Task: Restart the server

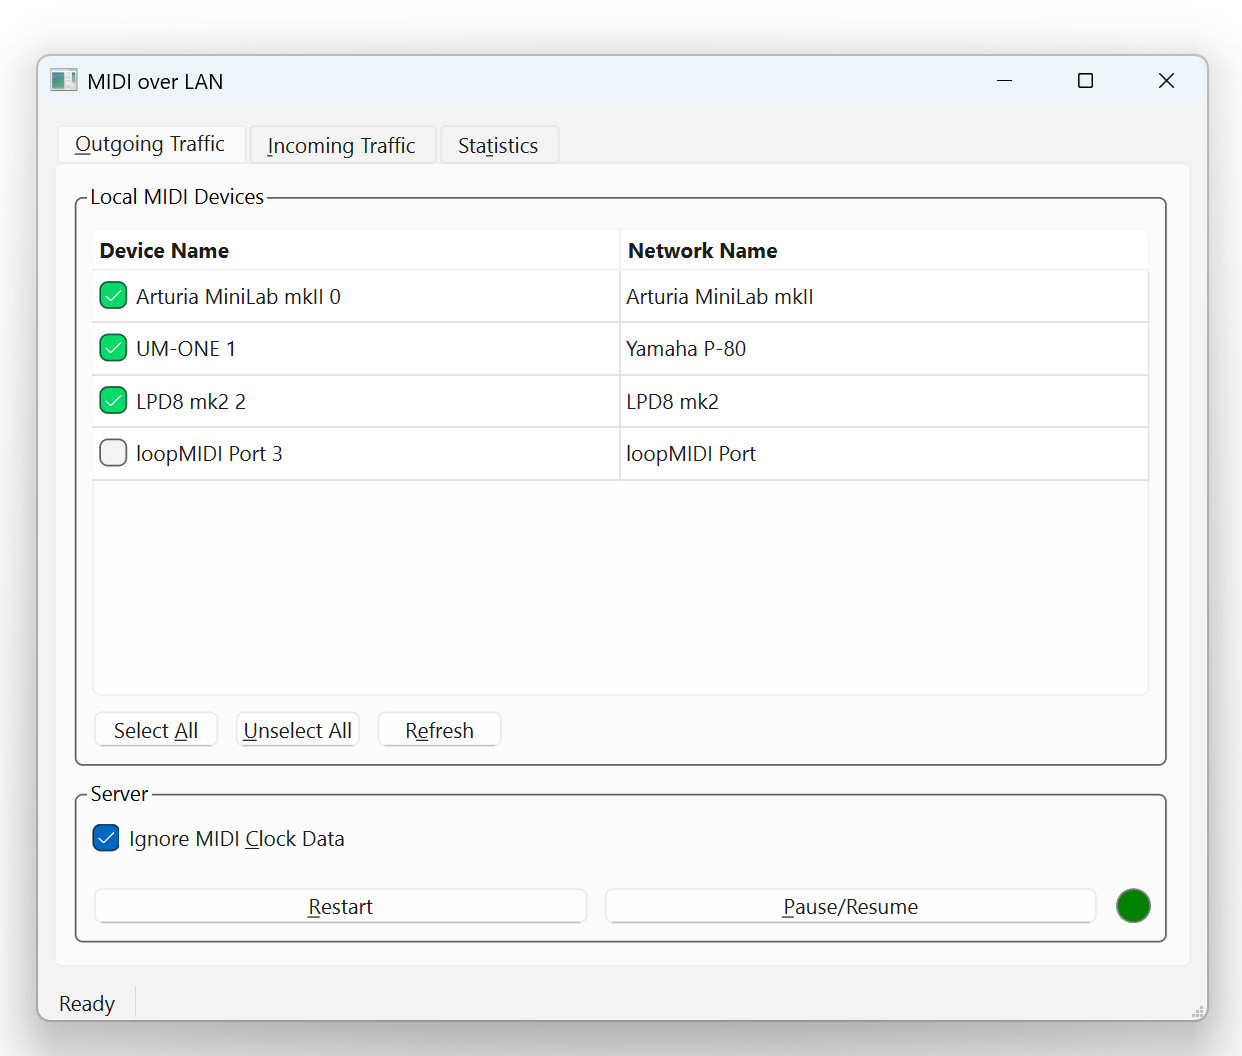Action: pyautogui.click(x=340, y=906)
